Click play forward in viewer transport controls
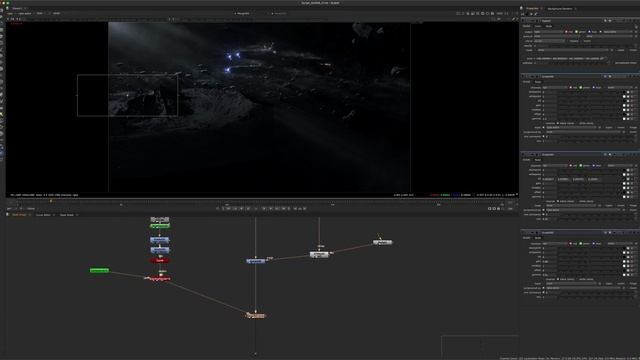The image size is (640, 360). (x=264, y=209)
